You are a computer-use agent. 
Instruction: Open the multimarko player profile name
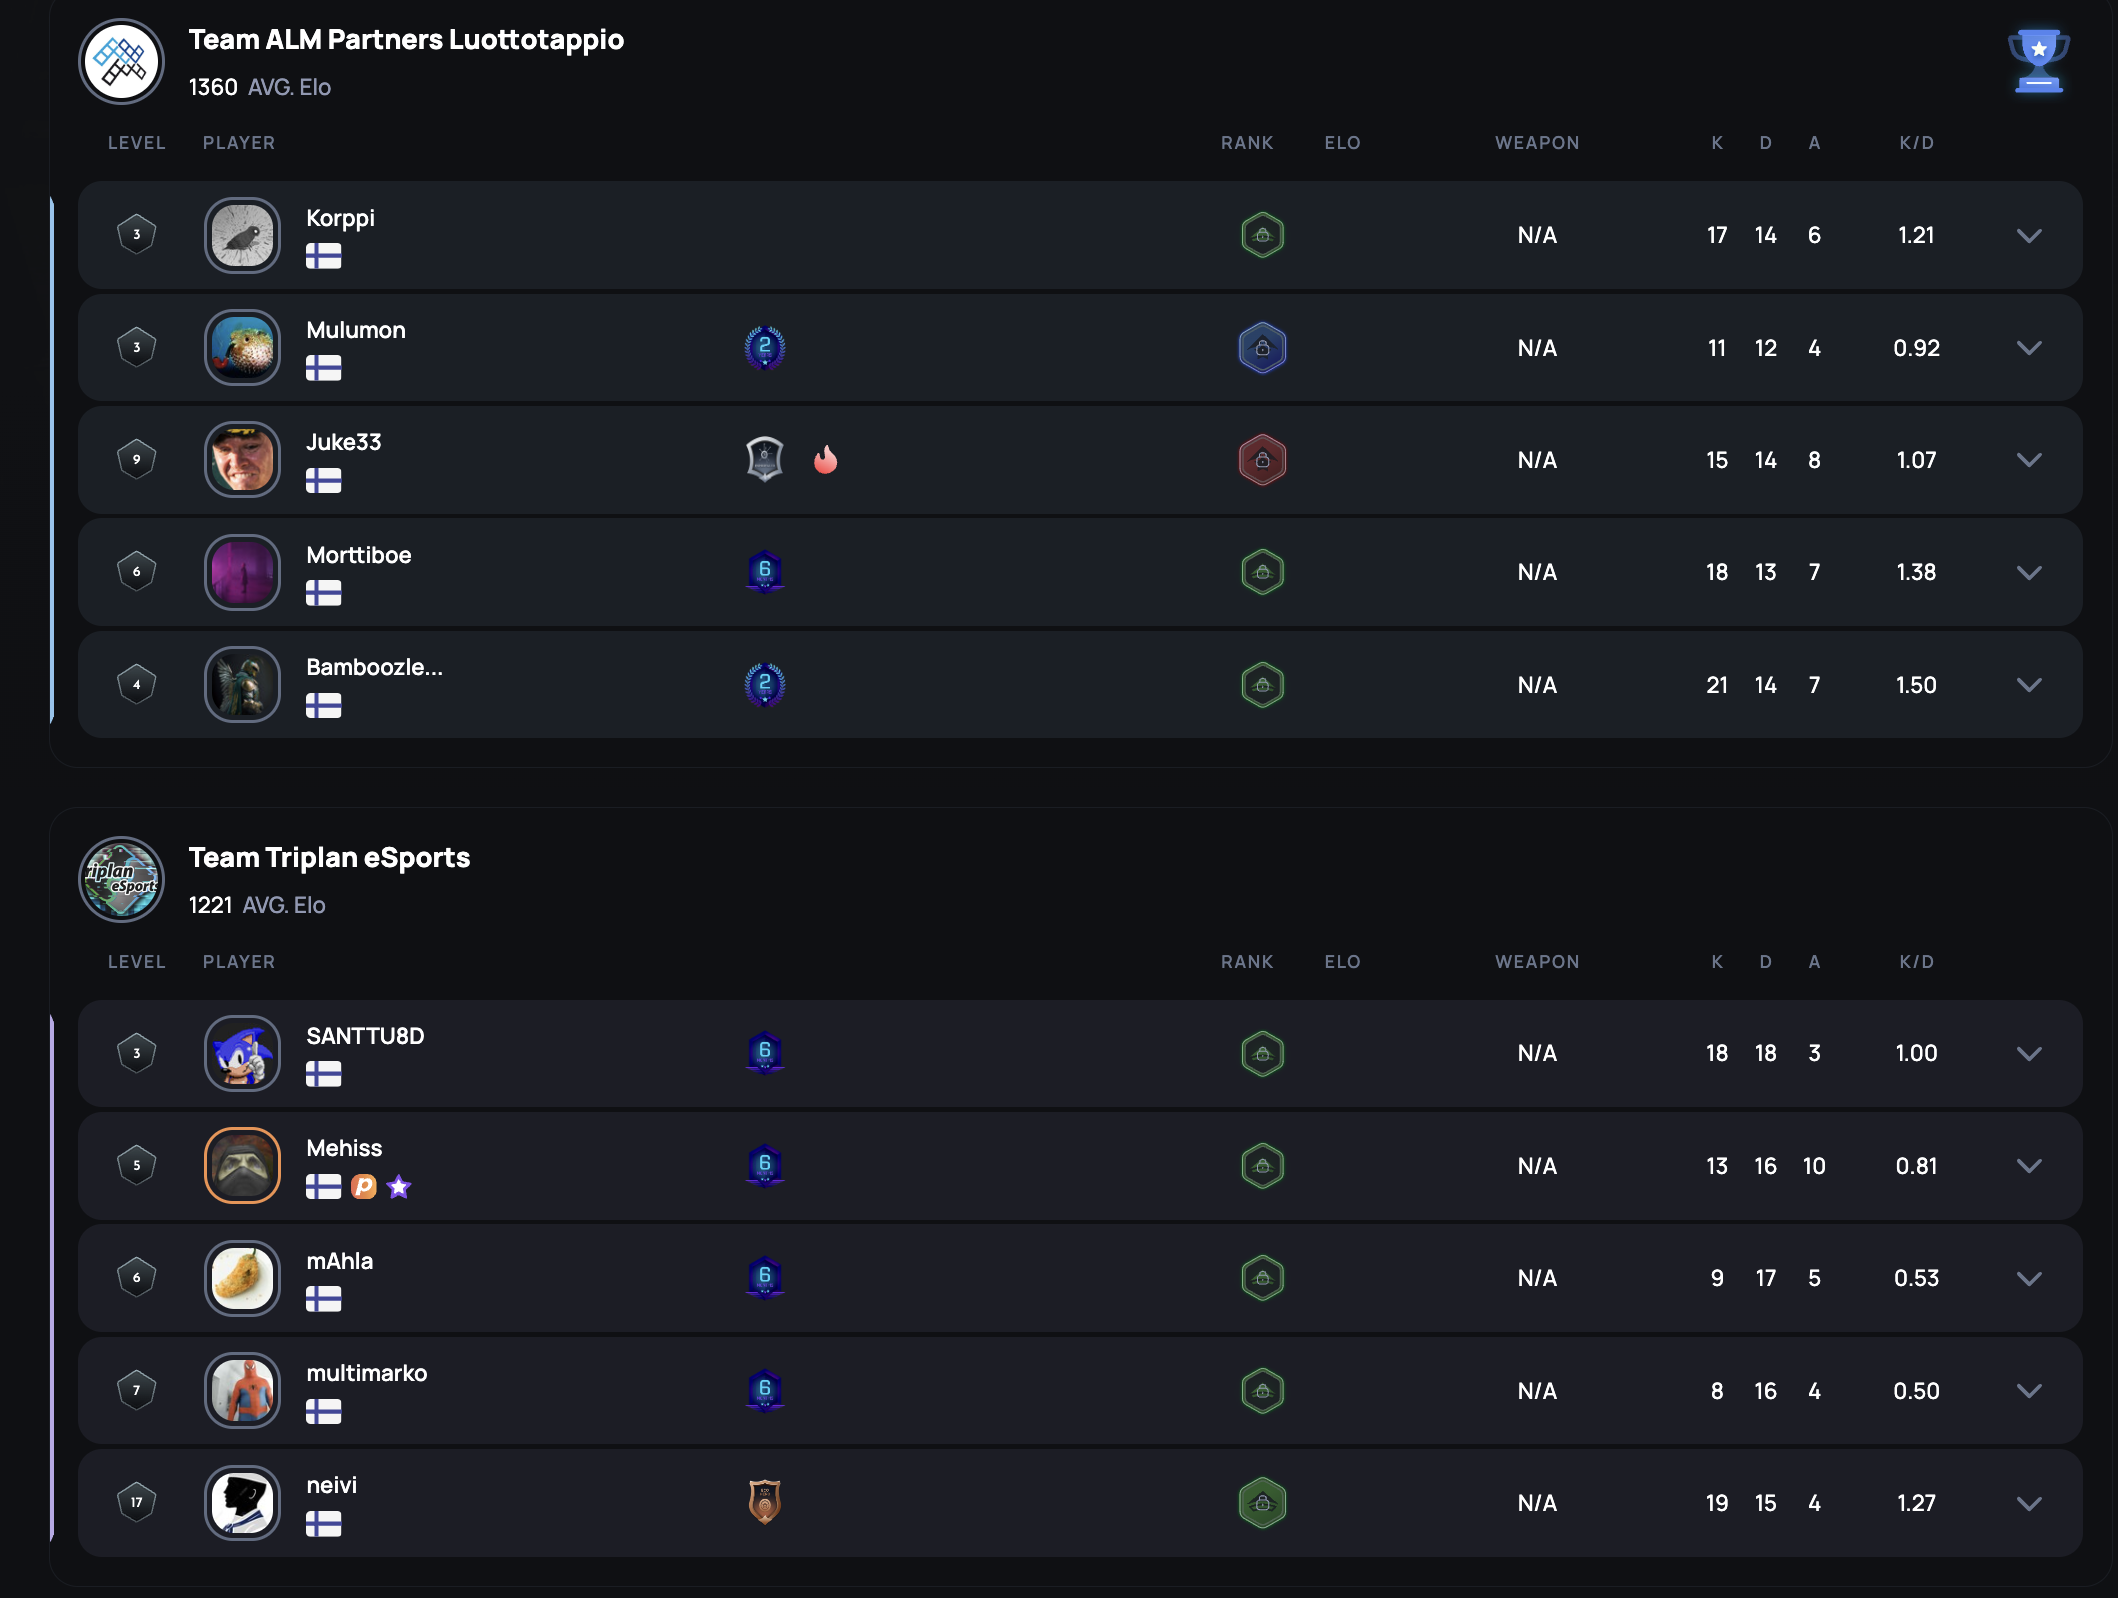click(367, 1373)
